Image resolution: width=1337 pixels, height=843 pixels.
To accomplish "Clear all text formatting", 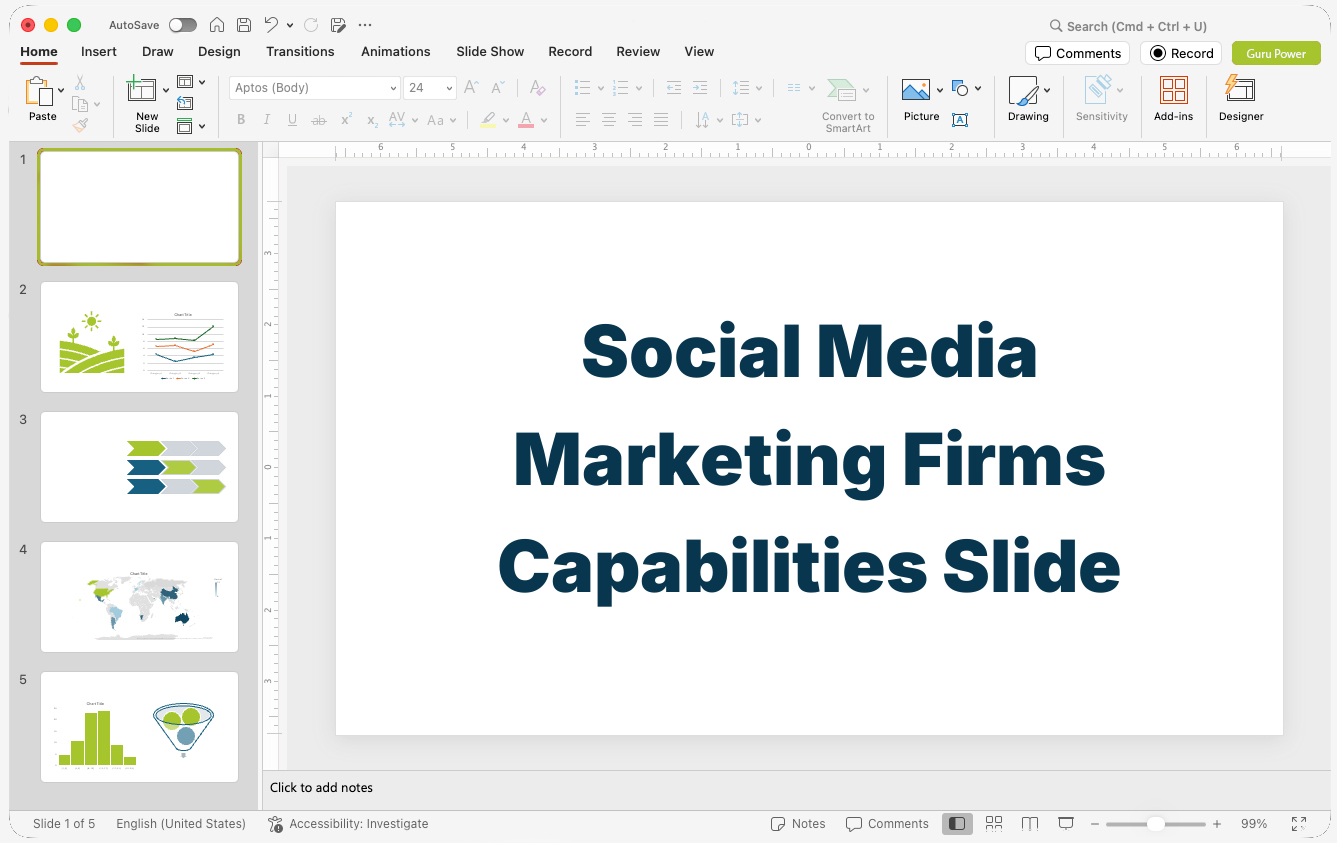I will coord(538,88).
